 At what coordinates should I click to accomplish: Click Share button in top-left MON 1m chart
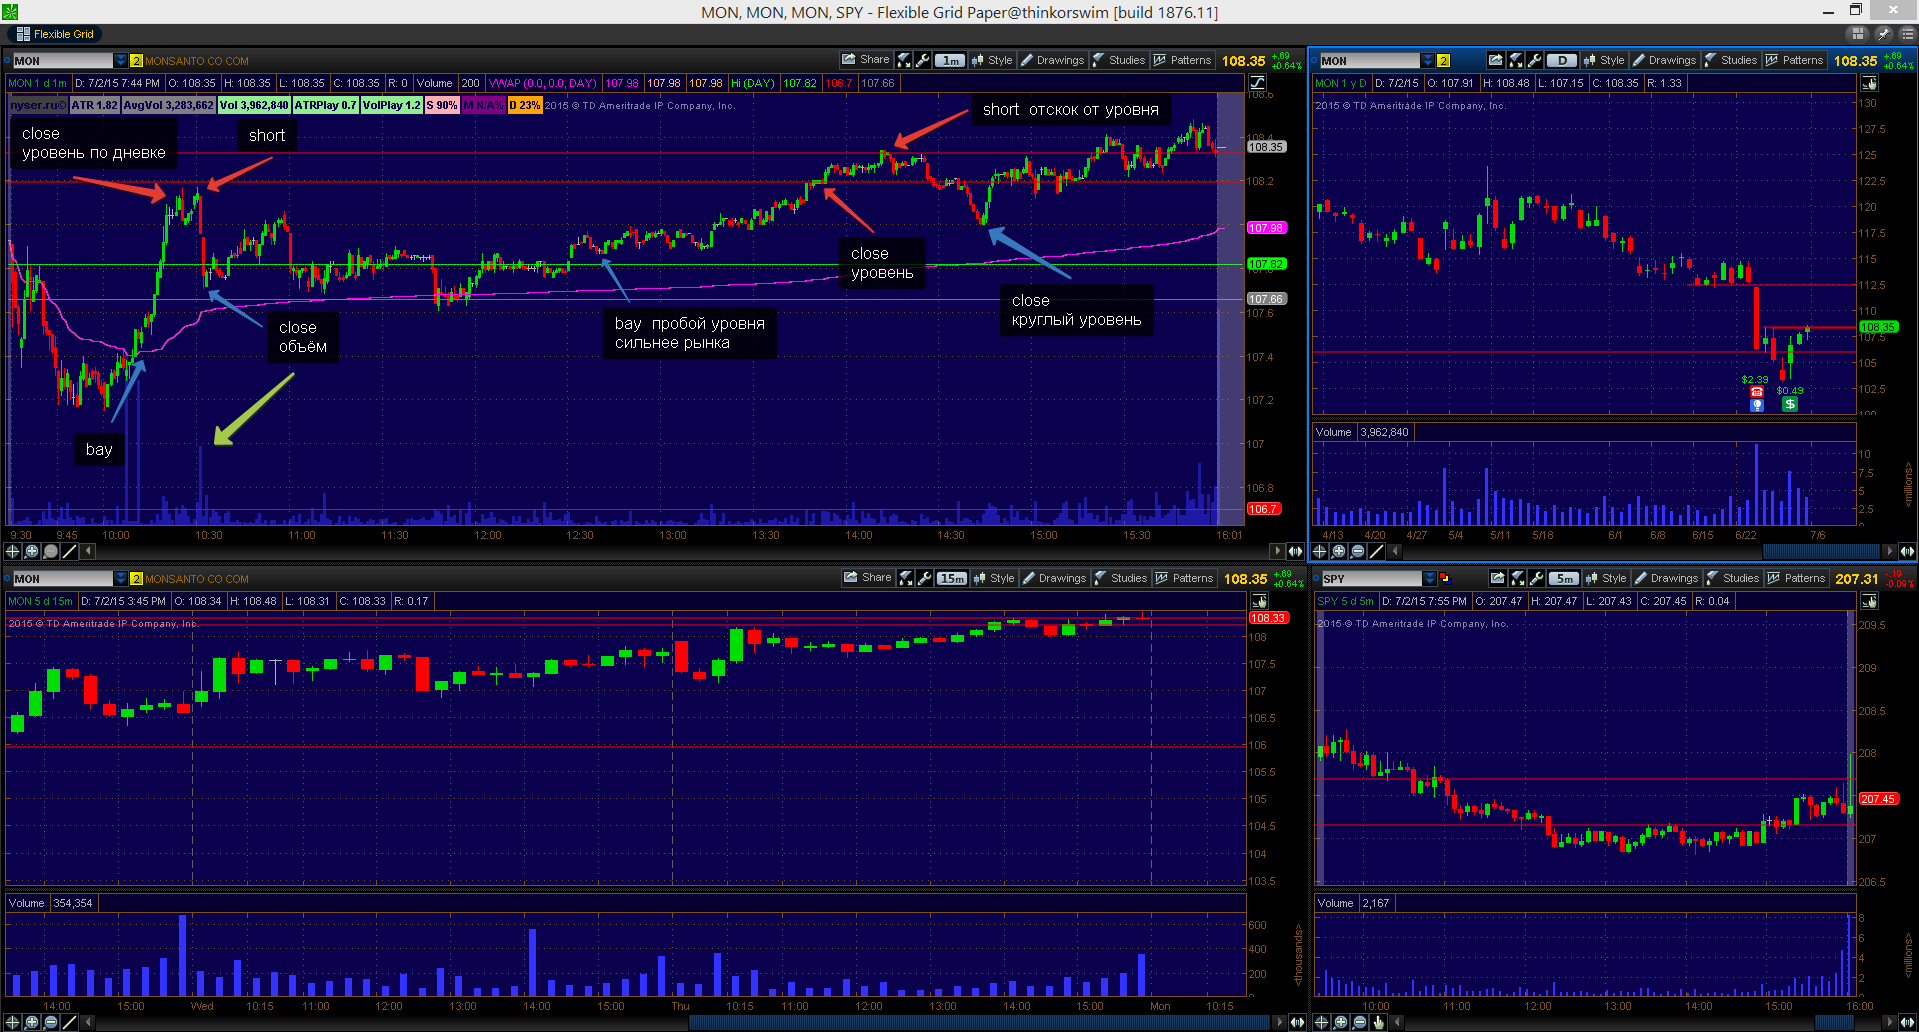click(866, 60)
